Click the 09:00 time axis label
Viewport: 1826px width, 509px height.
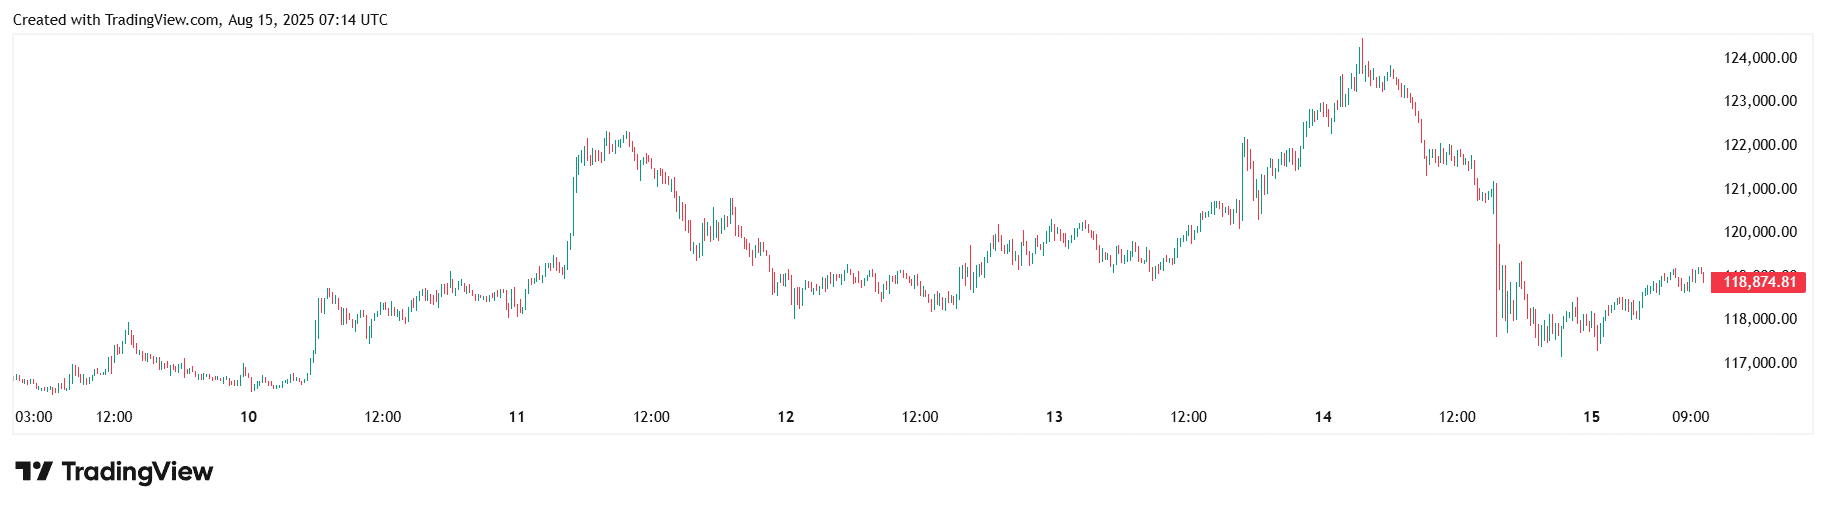click(x=1691, y=417)
